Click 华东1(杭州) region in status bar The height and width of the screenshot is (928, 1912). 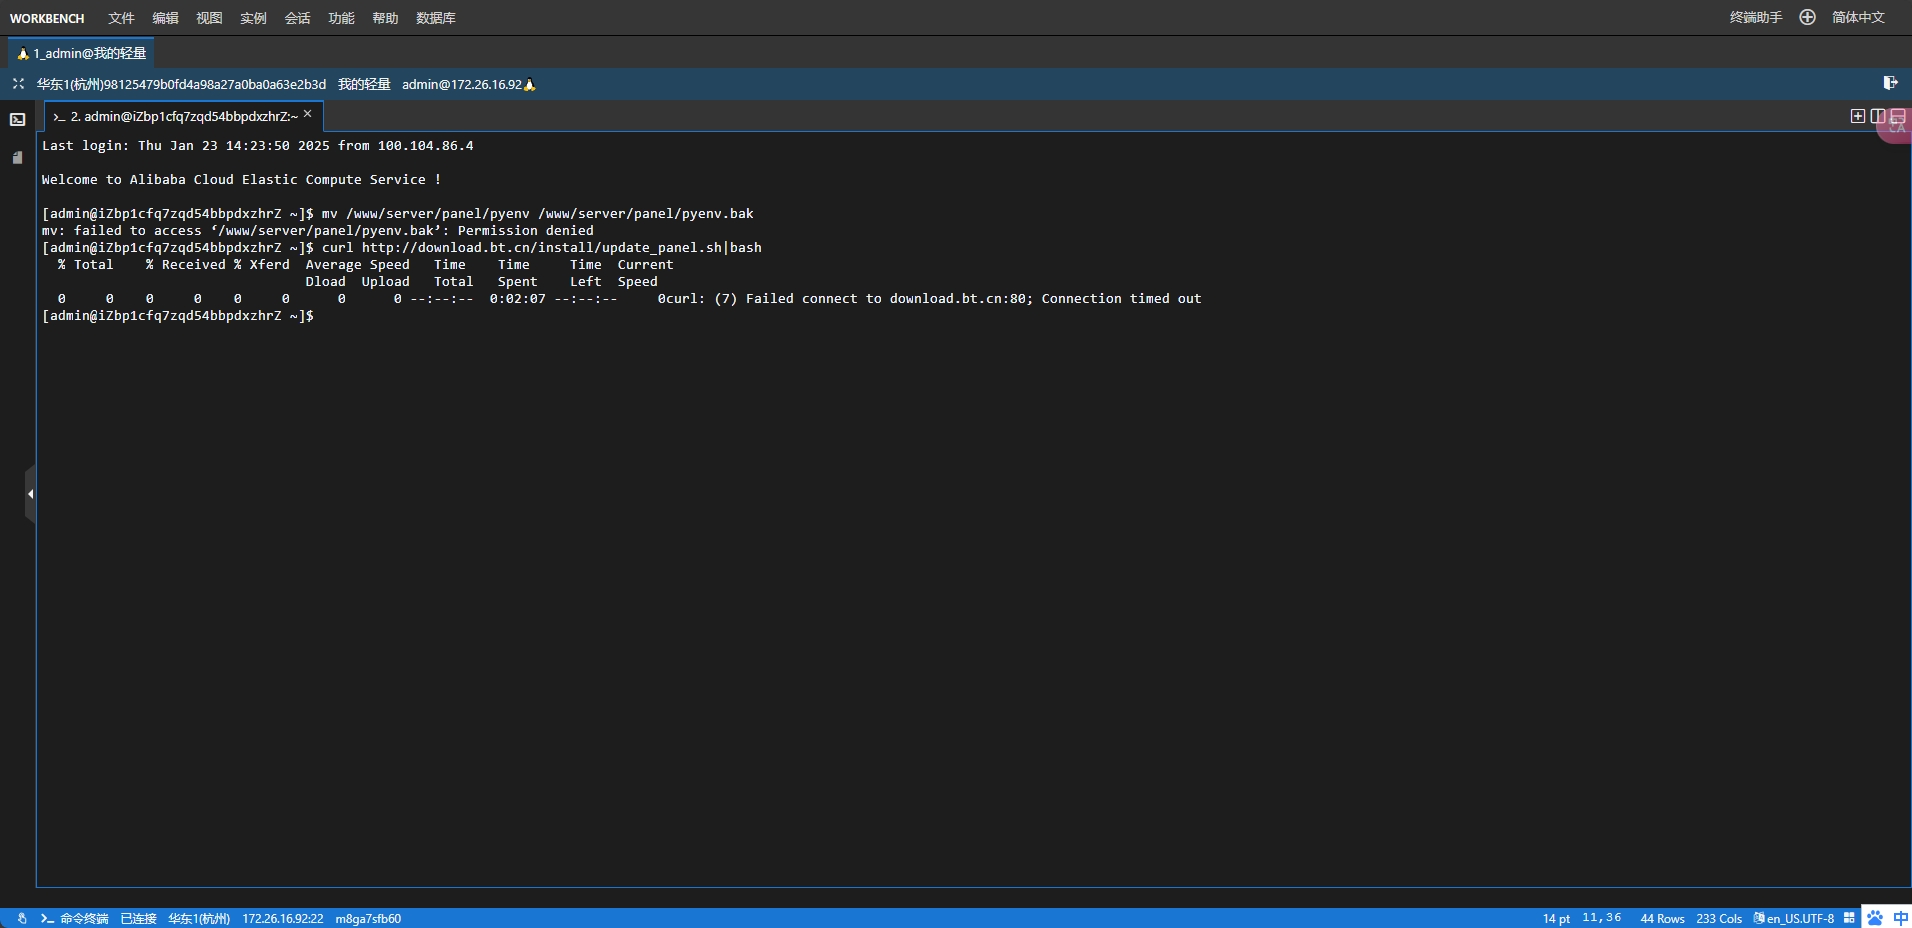pyautogui.click(x=199, y=918)
